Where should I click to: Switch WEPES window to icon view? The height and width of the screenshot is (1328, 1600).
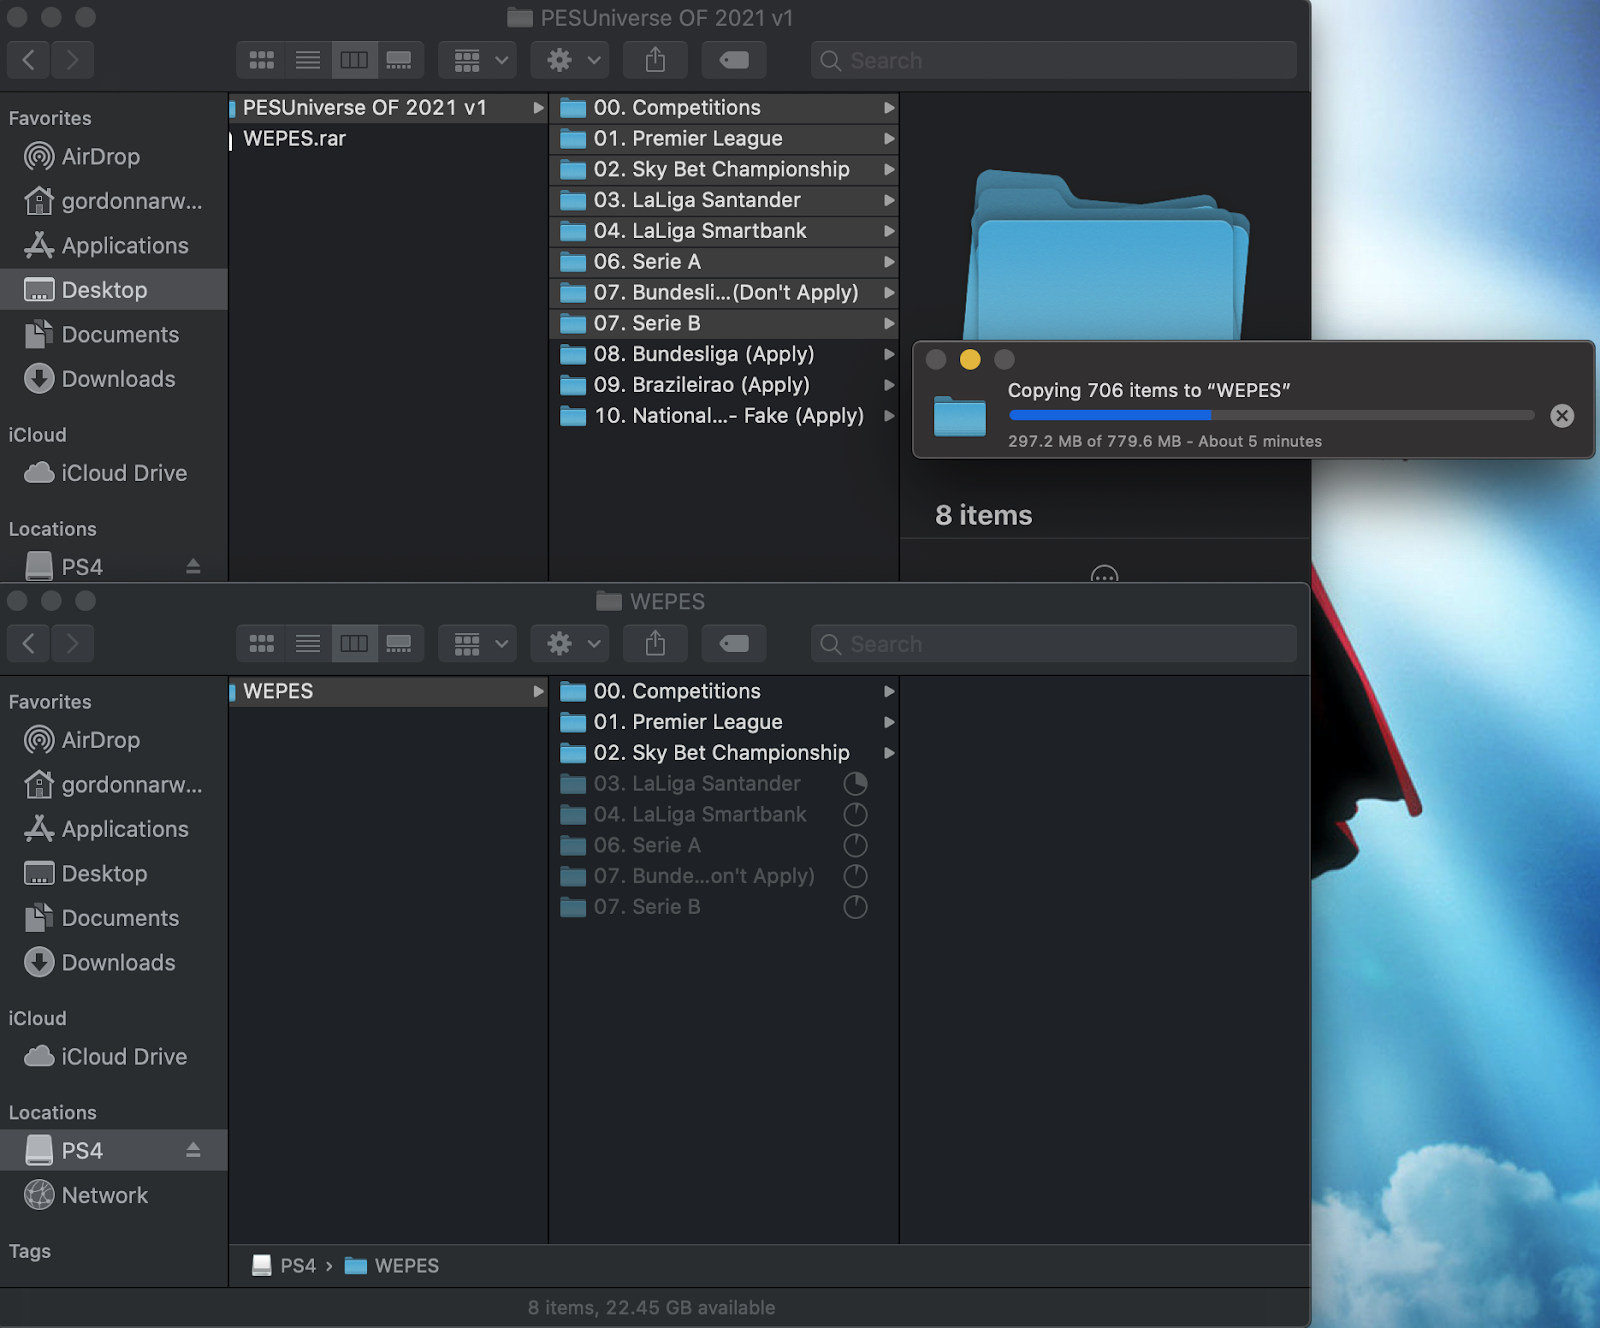click(261, 644)
